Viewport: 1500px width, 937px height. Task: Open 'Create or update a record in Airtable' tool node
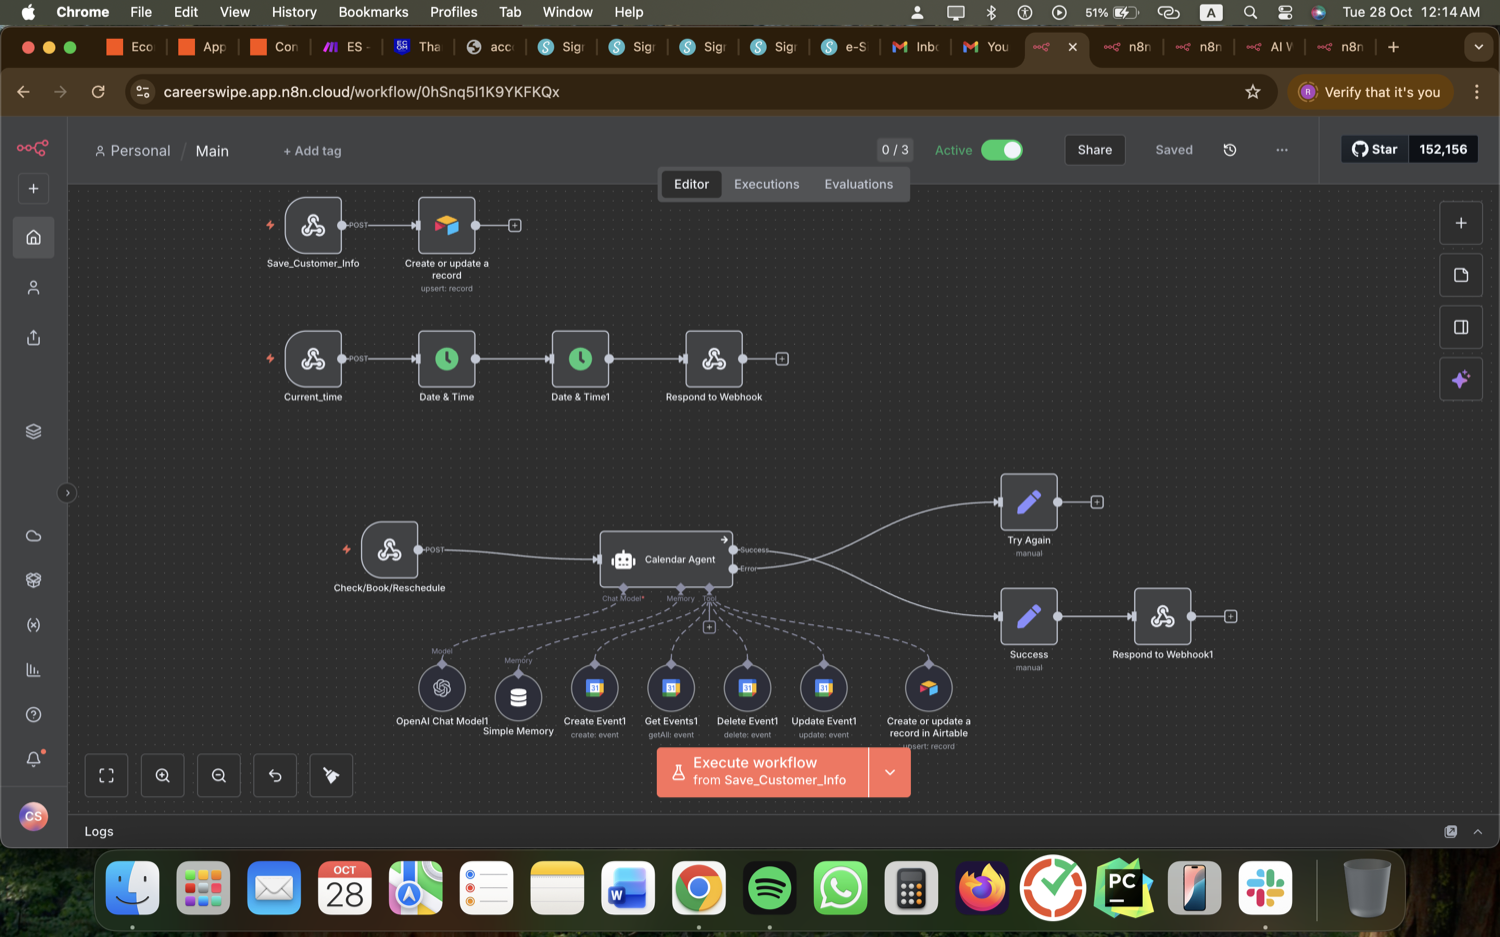pos(929,688)
